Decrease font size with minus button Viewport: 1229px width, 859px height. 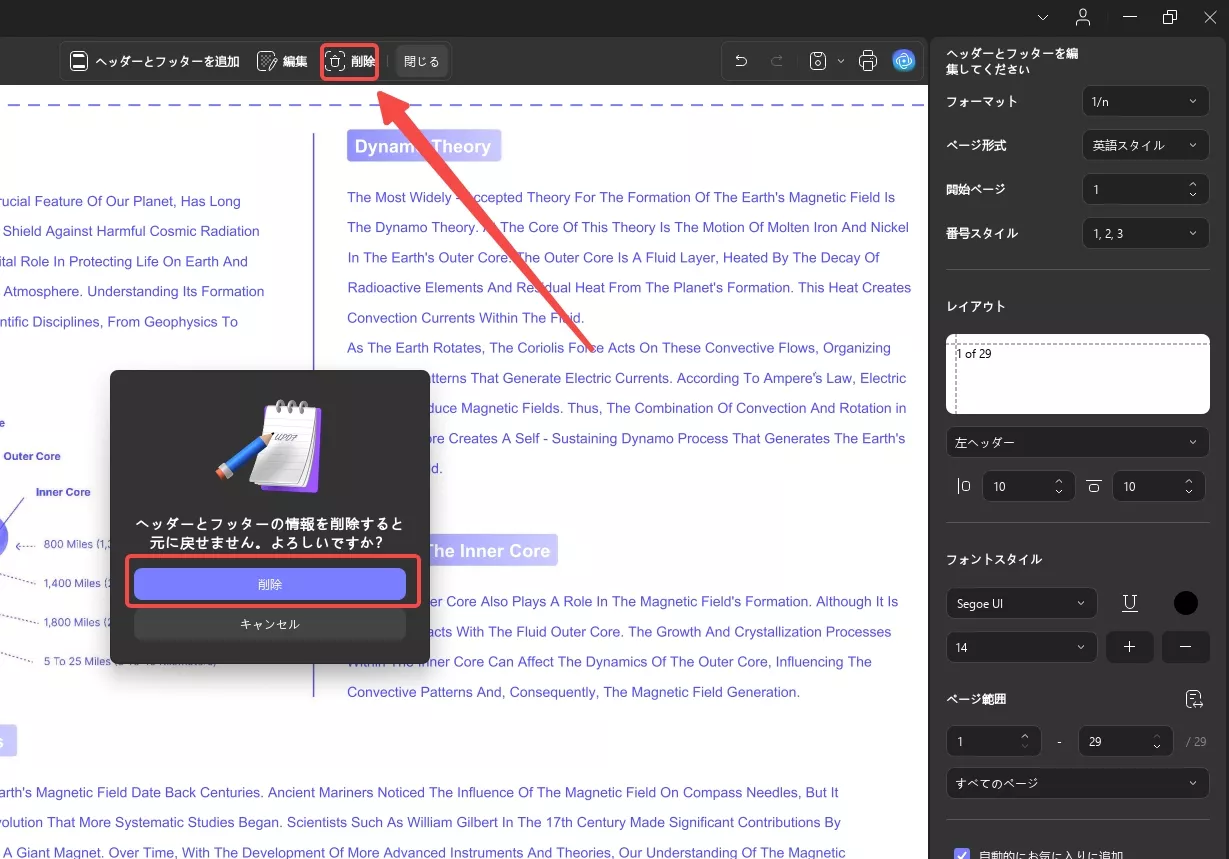[1185, 647]
